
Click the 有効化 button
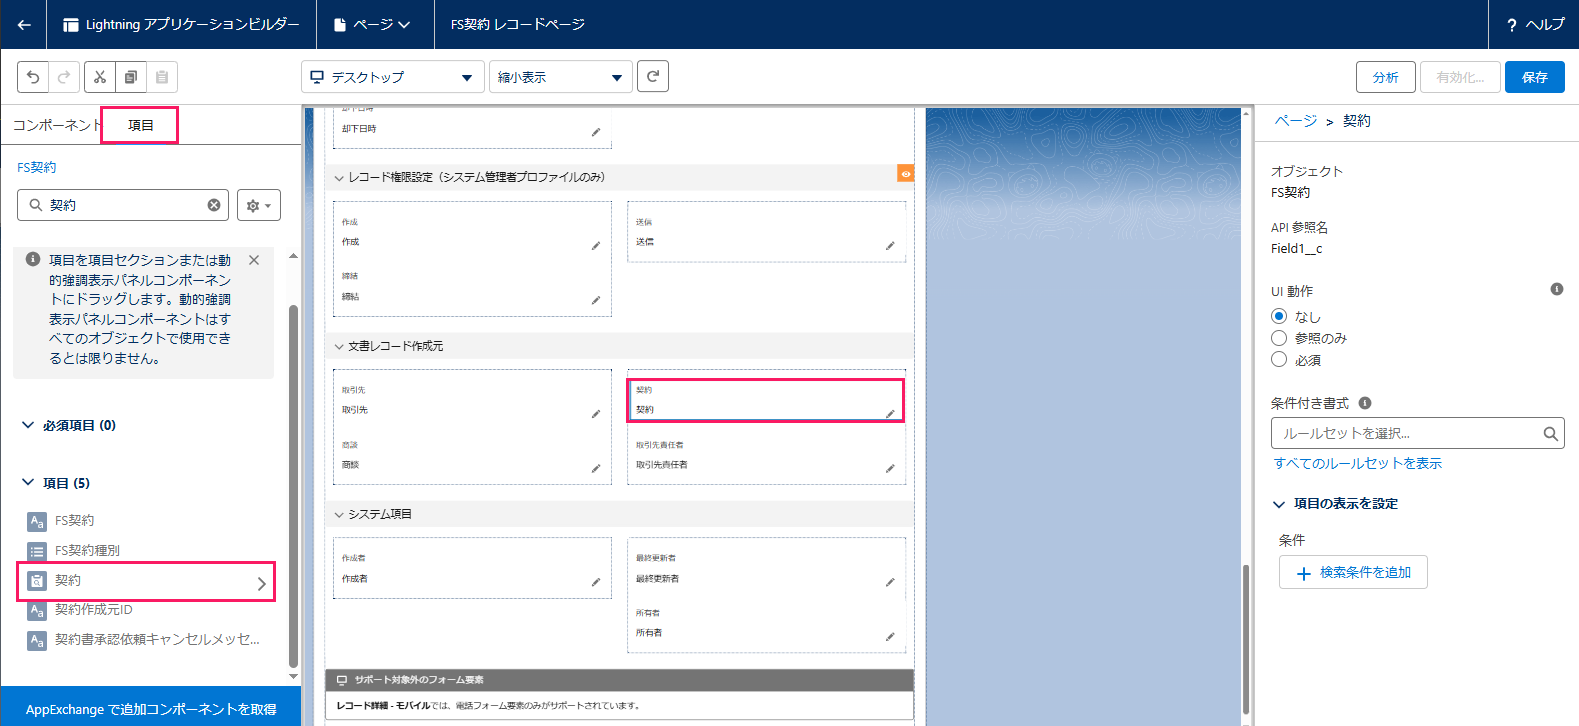tap(1460, 77)
